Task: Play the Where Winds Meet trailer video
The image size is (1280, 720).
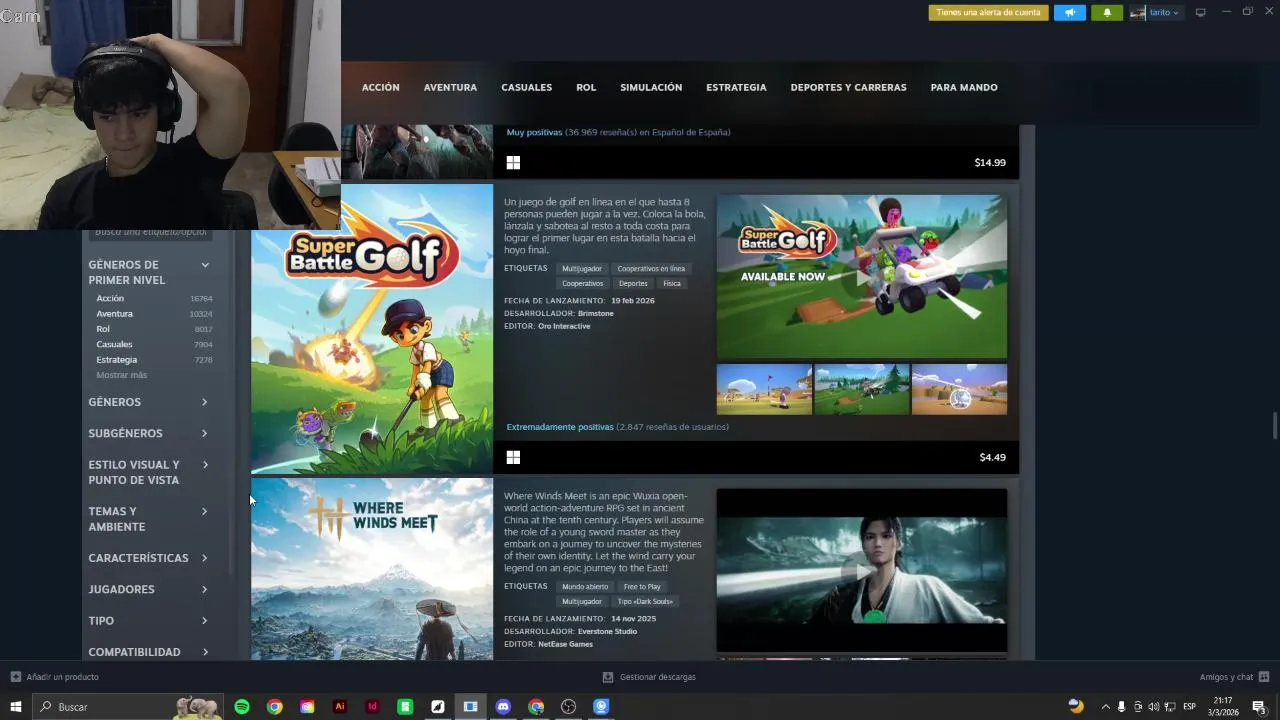Action: tap(862, 571)
